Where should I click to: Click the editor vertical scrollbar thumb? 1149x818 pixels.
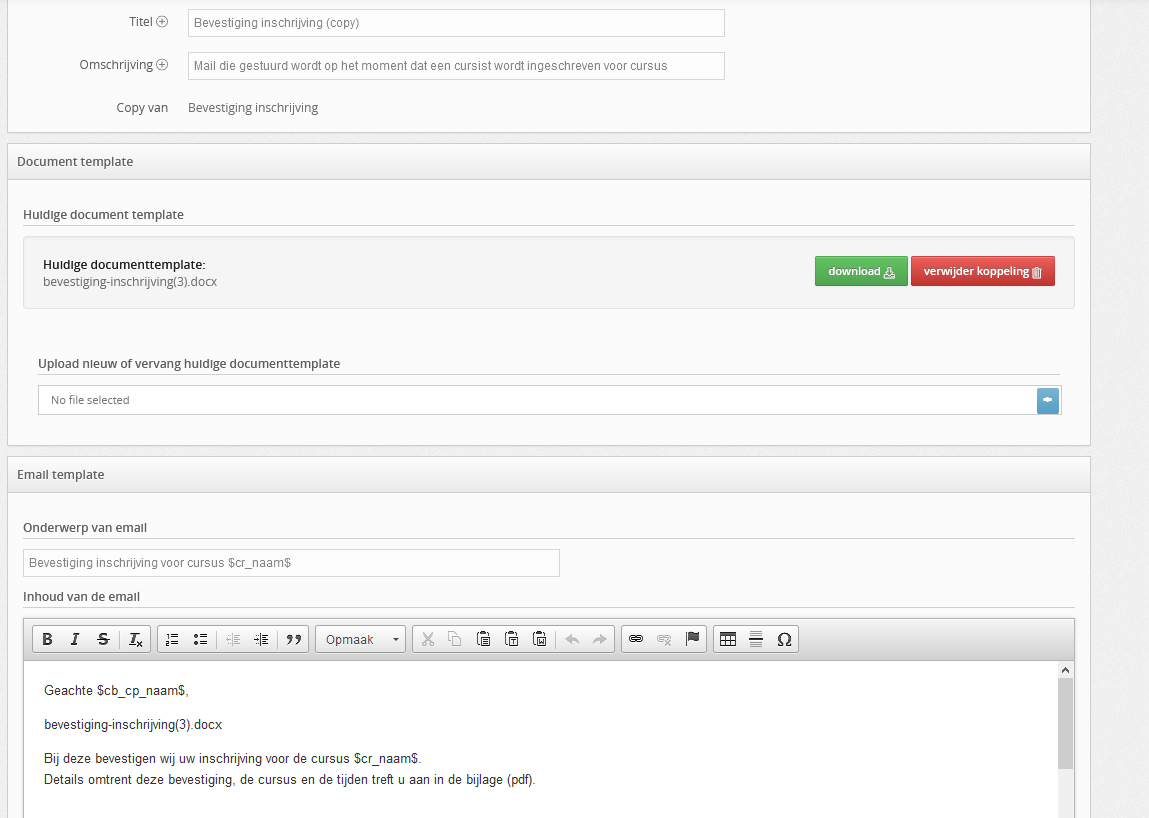click(1065, 723)
